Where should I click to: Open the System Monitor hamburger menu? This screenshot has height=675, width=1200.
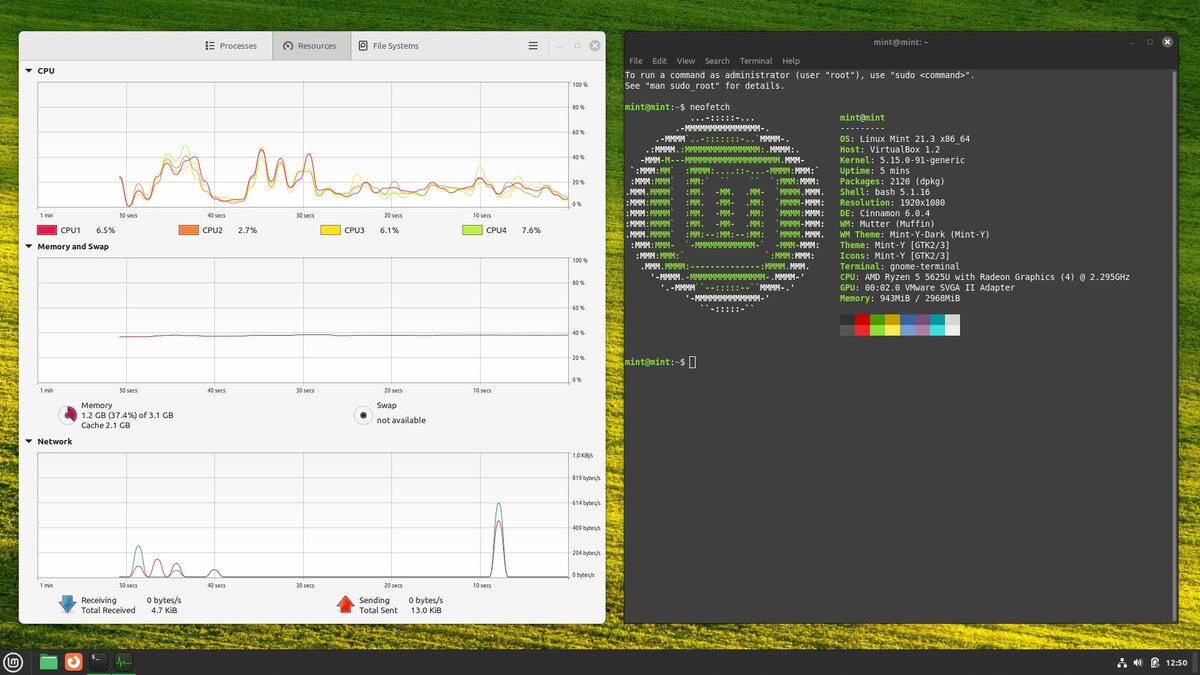click(533, 46)
